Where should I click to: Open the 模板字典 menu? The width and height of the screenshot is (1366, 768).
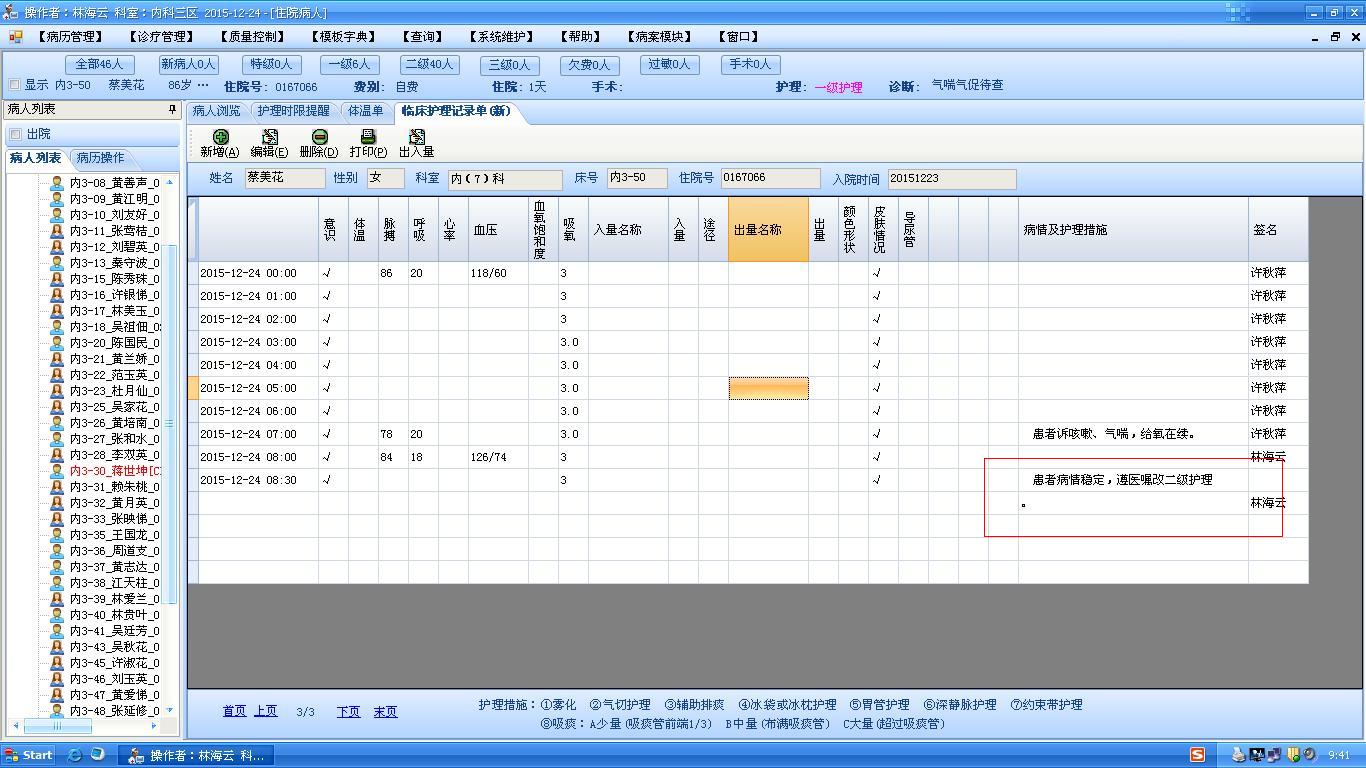(343, 37)
